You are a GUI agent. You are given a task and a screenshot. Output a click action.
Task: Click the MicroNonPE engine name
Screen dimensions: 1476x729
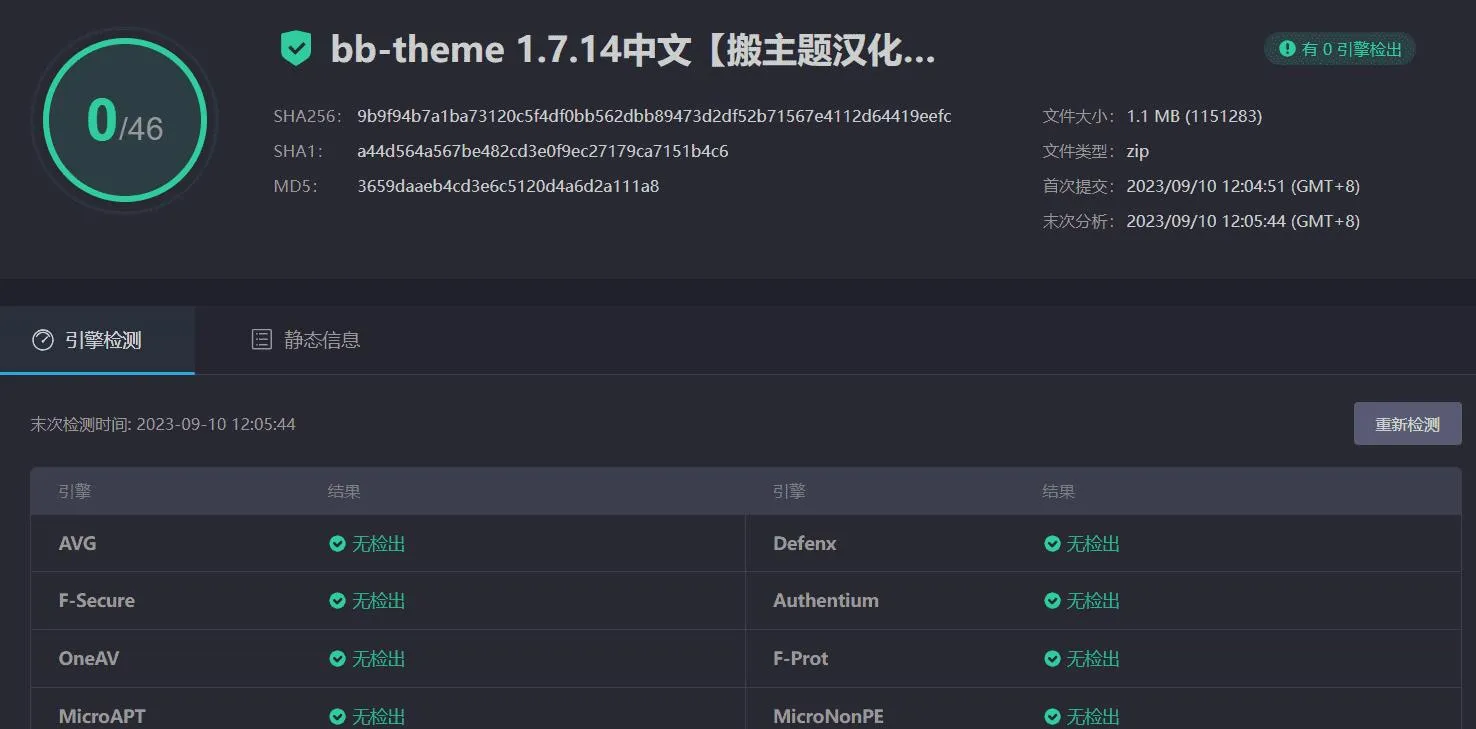(x=829, y=717)
